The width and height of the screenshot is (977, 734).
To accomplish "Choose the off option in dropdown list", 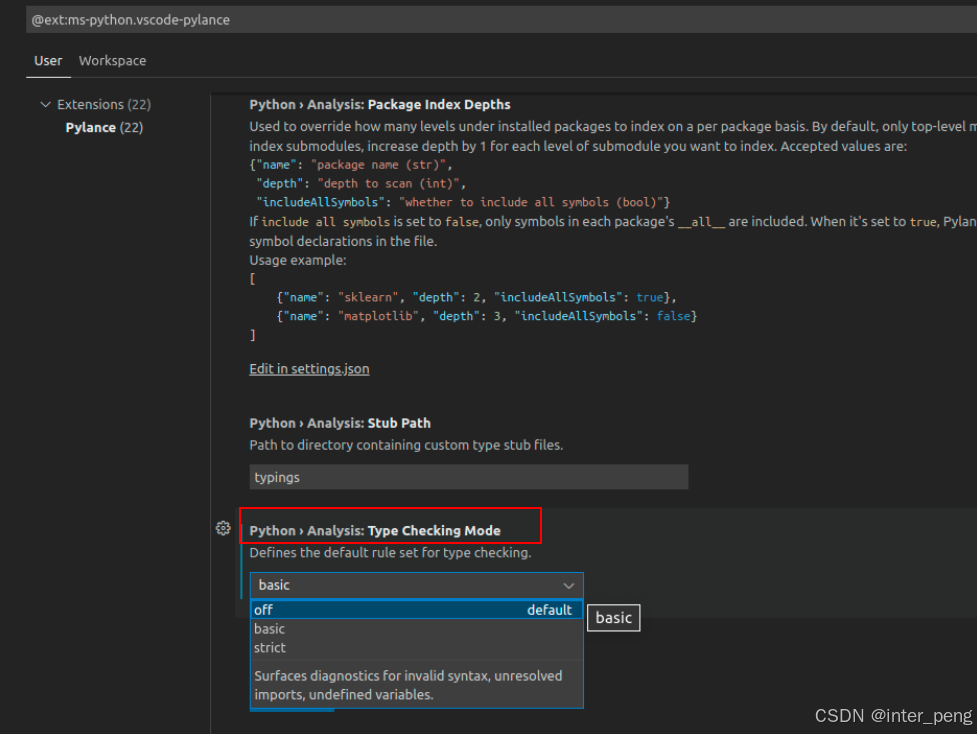I will pyautogui.click(x=416, y=610).
